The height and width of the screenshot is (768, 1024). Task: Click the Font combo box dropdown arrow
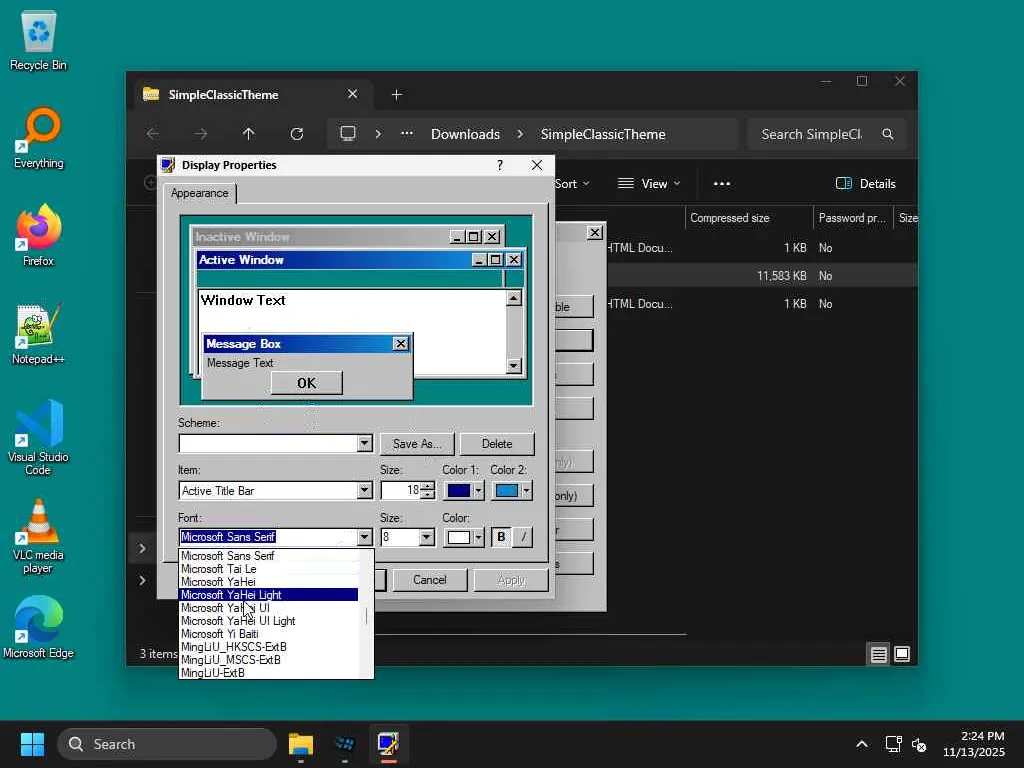tap(365, 537)
